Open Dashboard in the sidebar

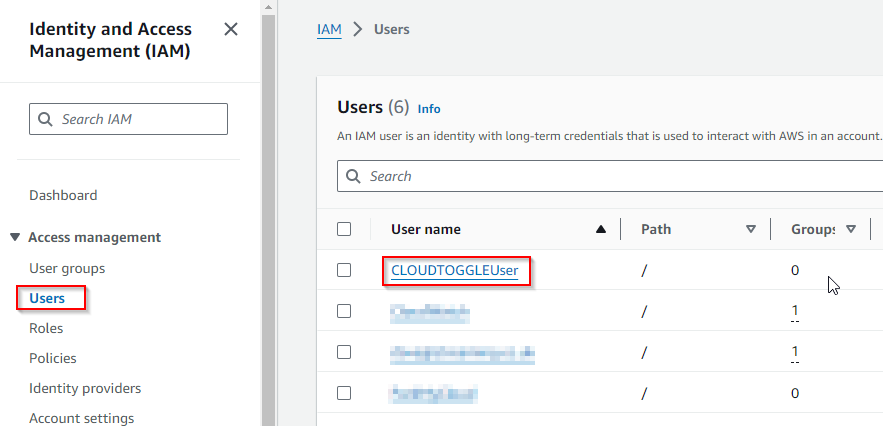pos(63,195)
